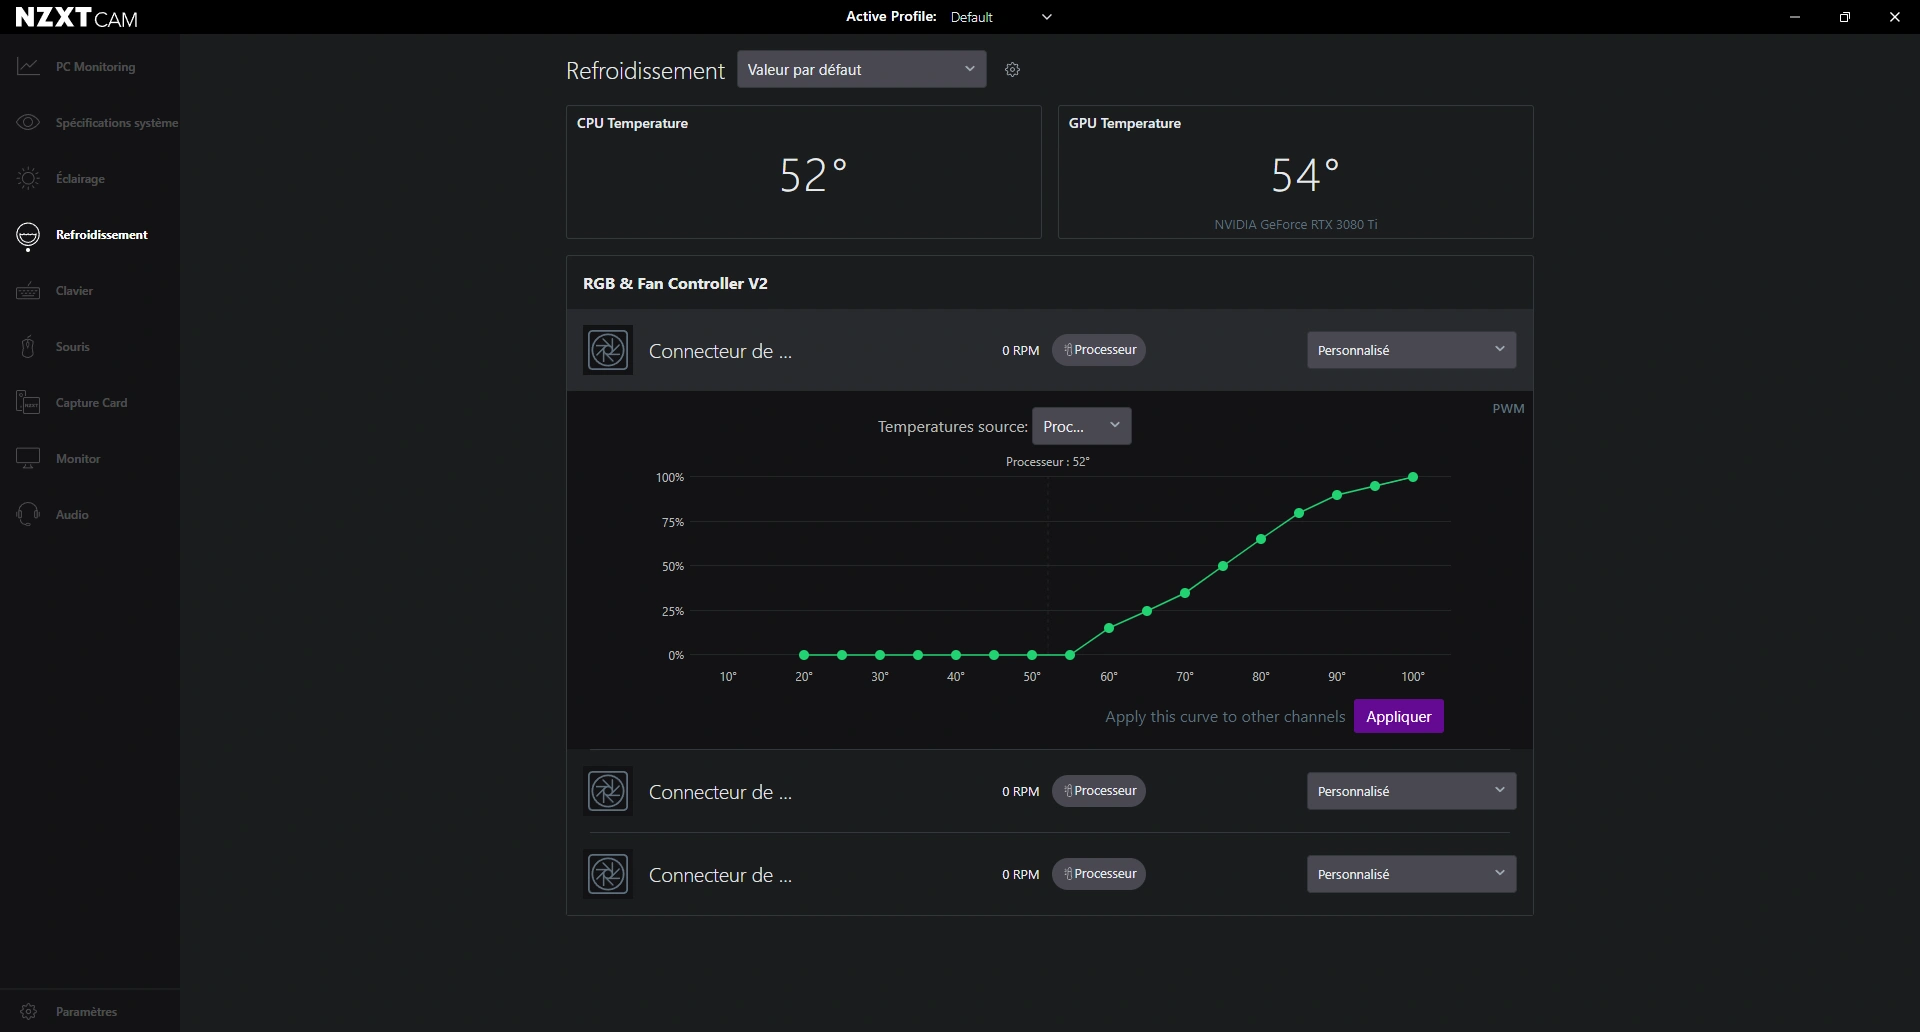The image size is (1920, 1032).
Task: Click the GPU Temperature card
Action: 1295,172
